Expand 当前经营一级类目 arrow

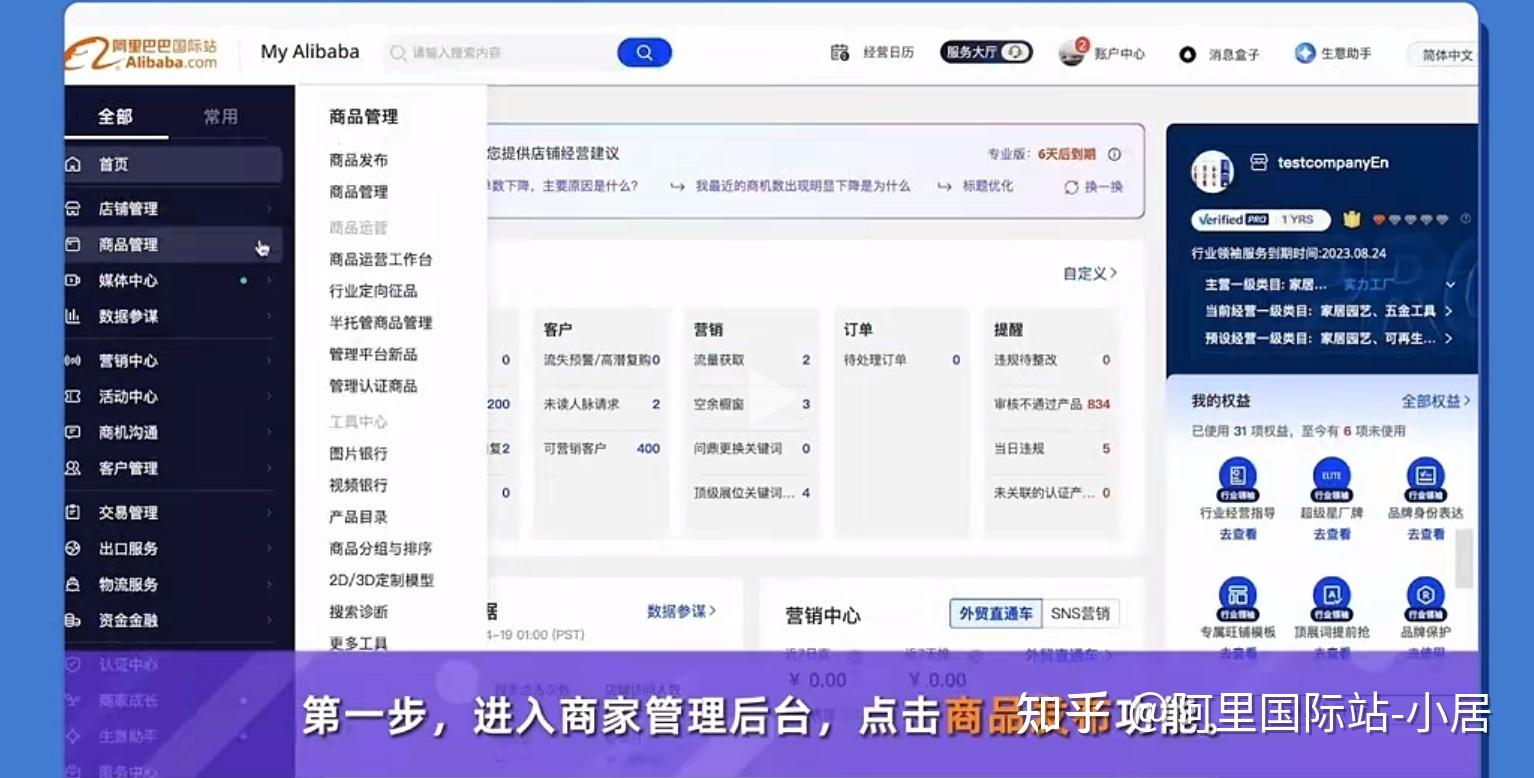[x=1448, y=311]
